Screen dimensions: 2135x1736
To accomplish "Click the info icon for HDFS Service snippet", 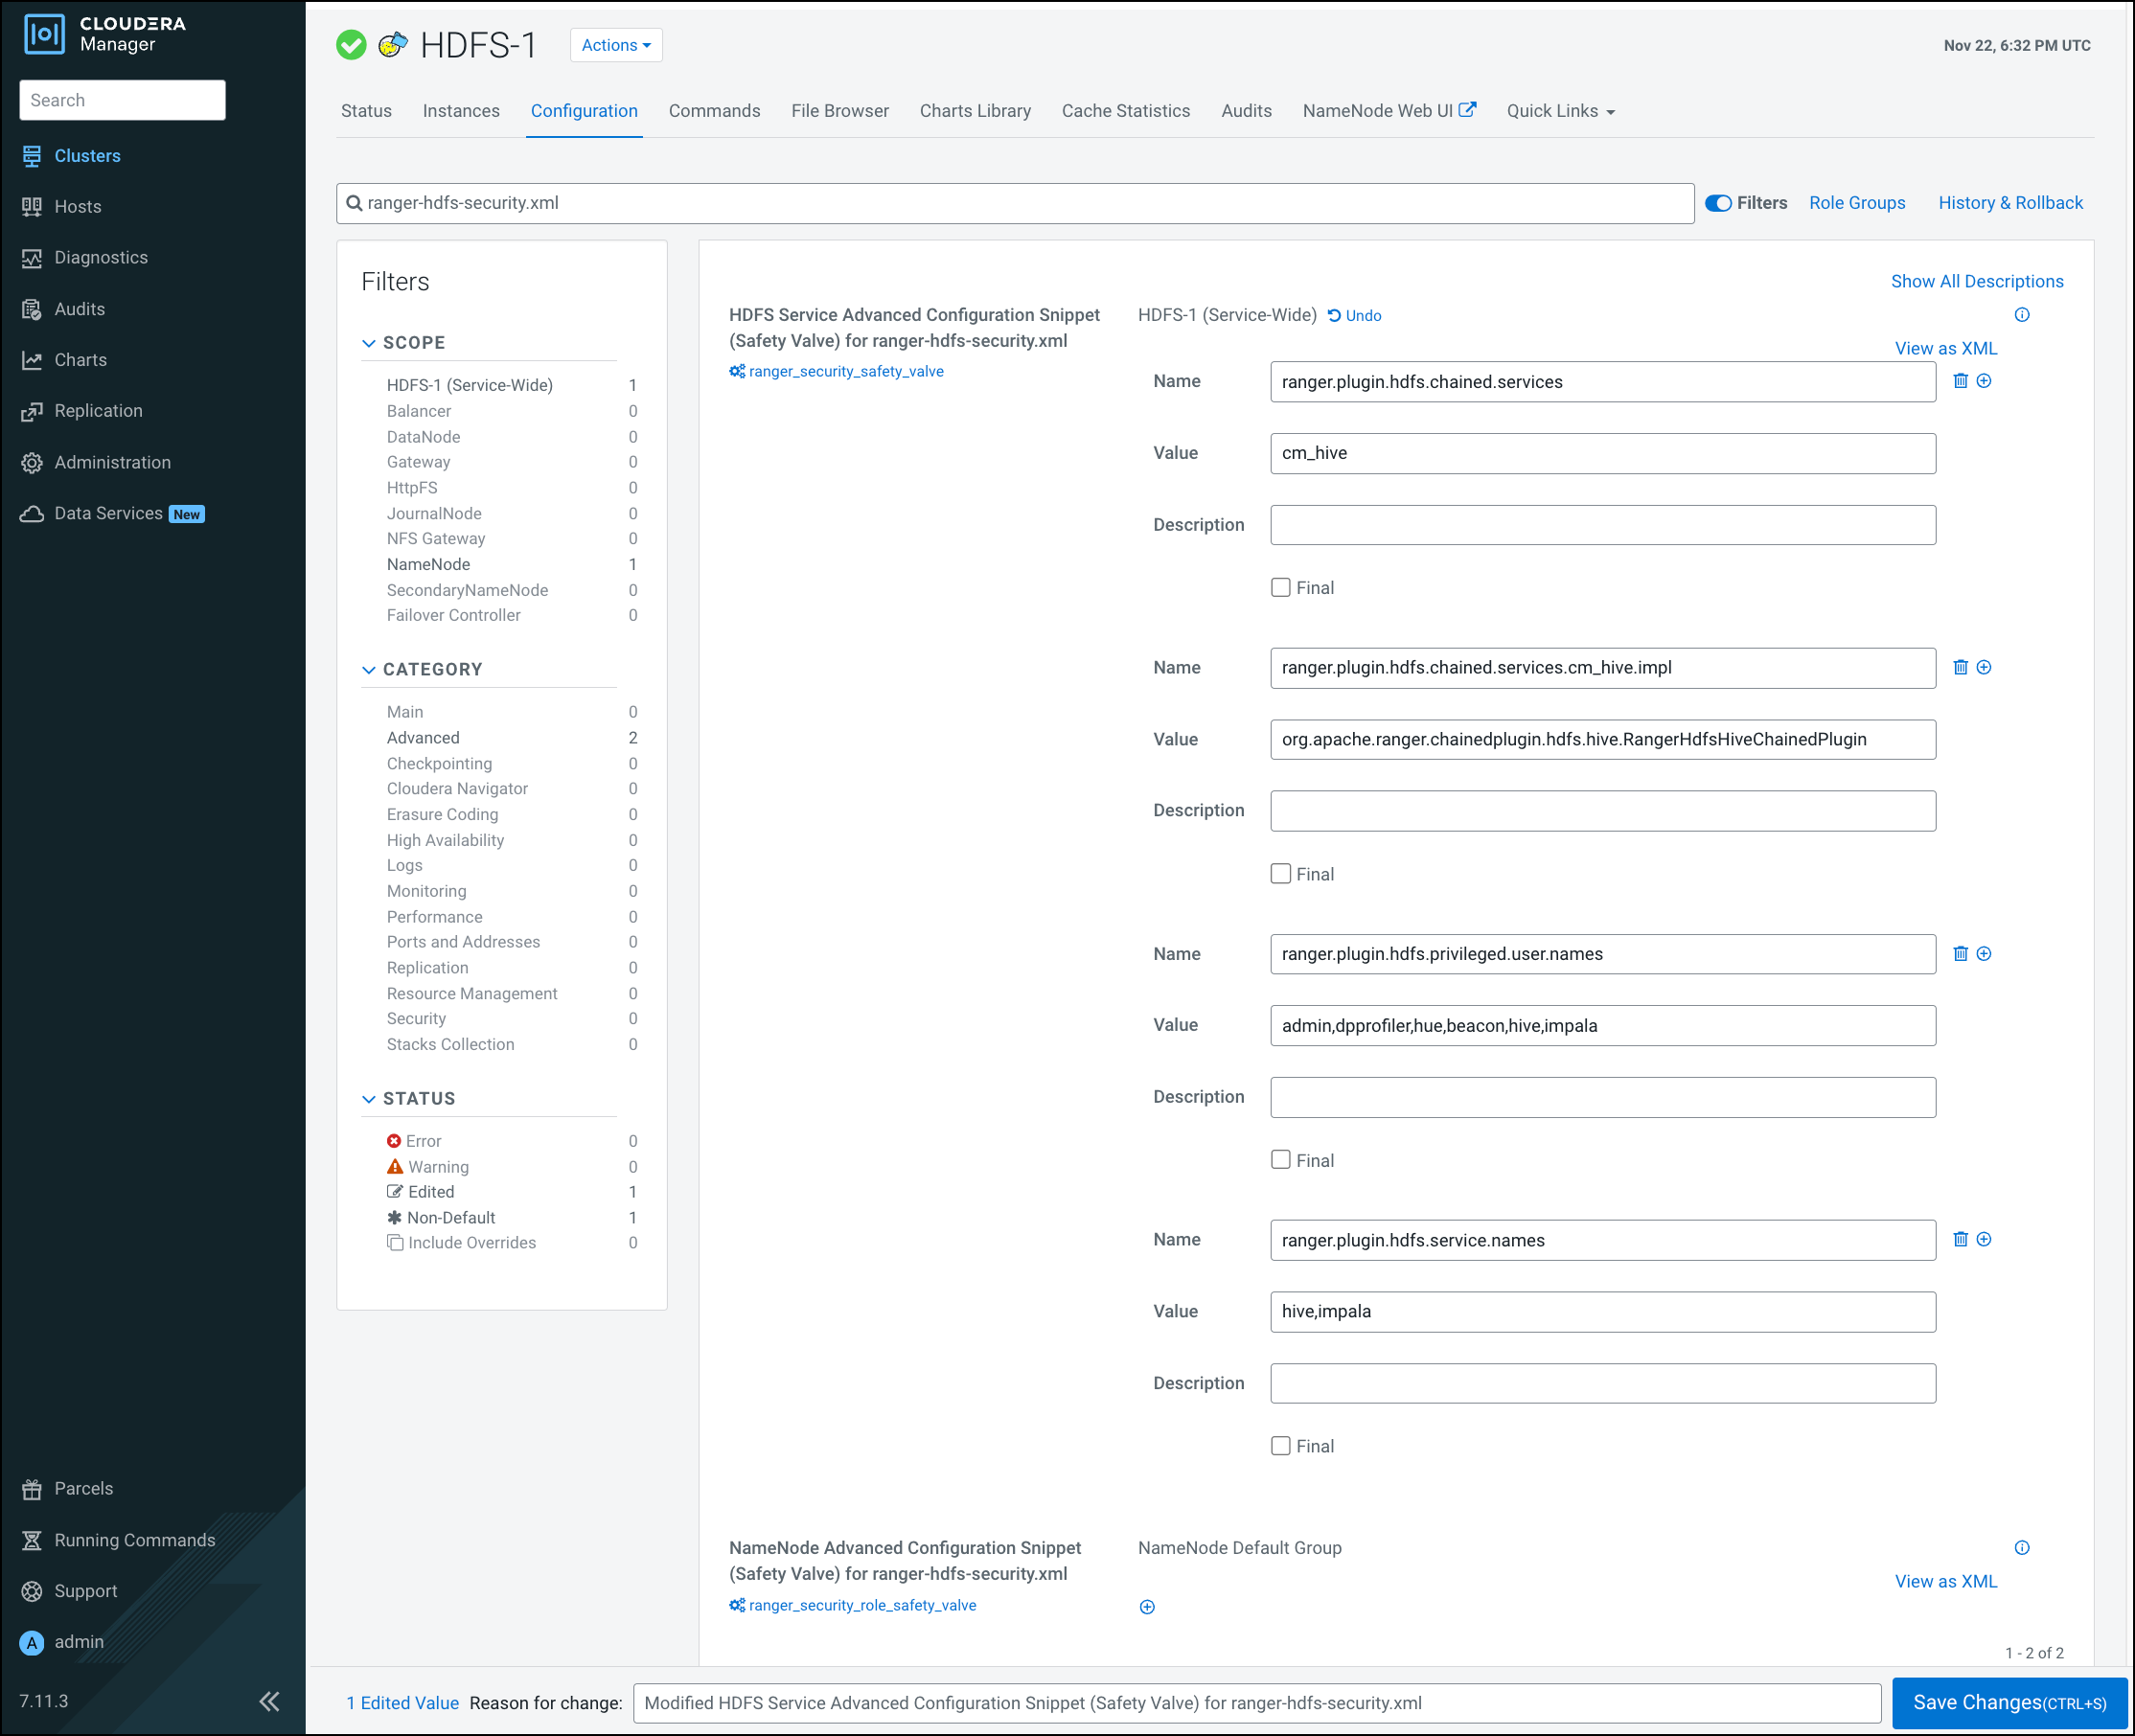I will pyautogui.click(x=2021, y=315).
